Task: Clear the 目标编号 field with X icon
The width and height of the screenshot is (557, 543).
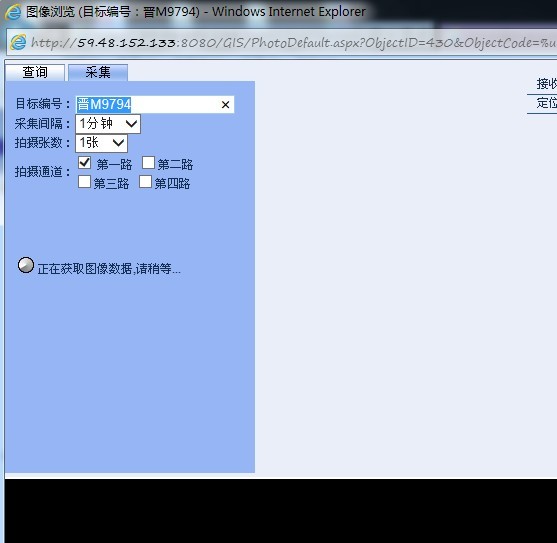Action: (225, 105)
